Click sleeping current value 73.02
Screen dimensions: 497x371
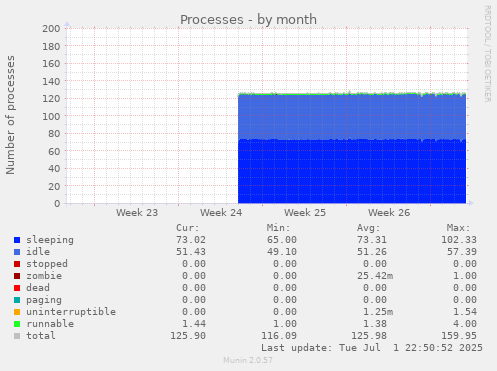[x=191, y=240]
